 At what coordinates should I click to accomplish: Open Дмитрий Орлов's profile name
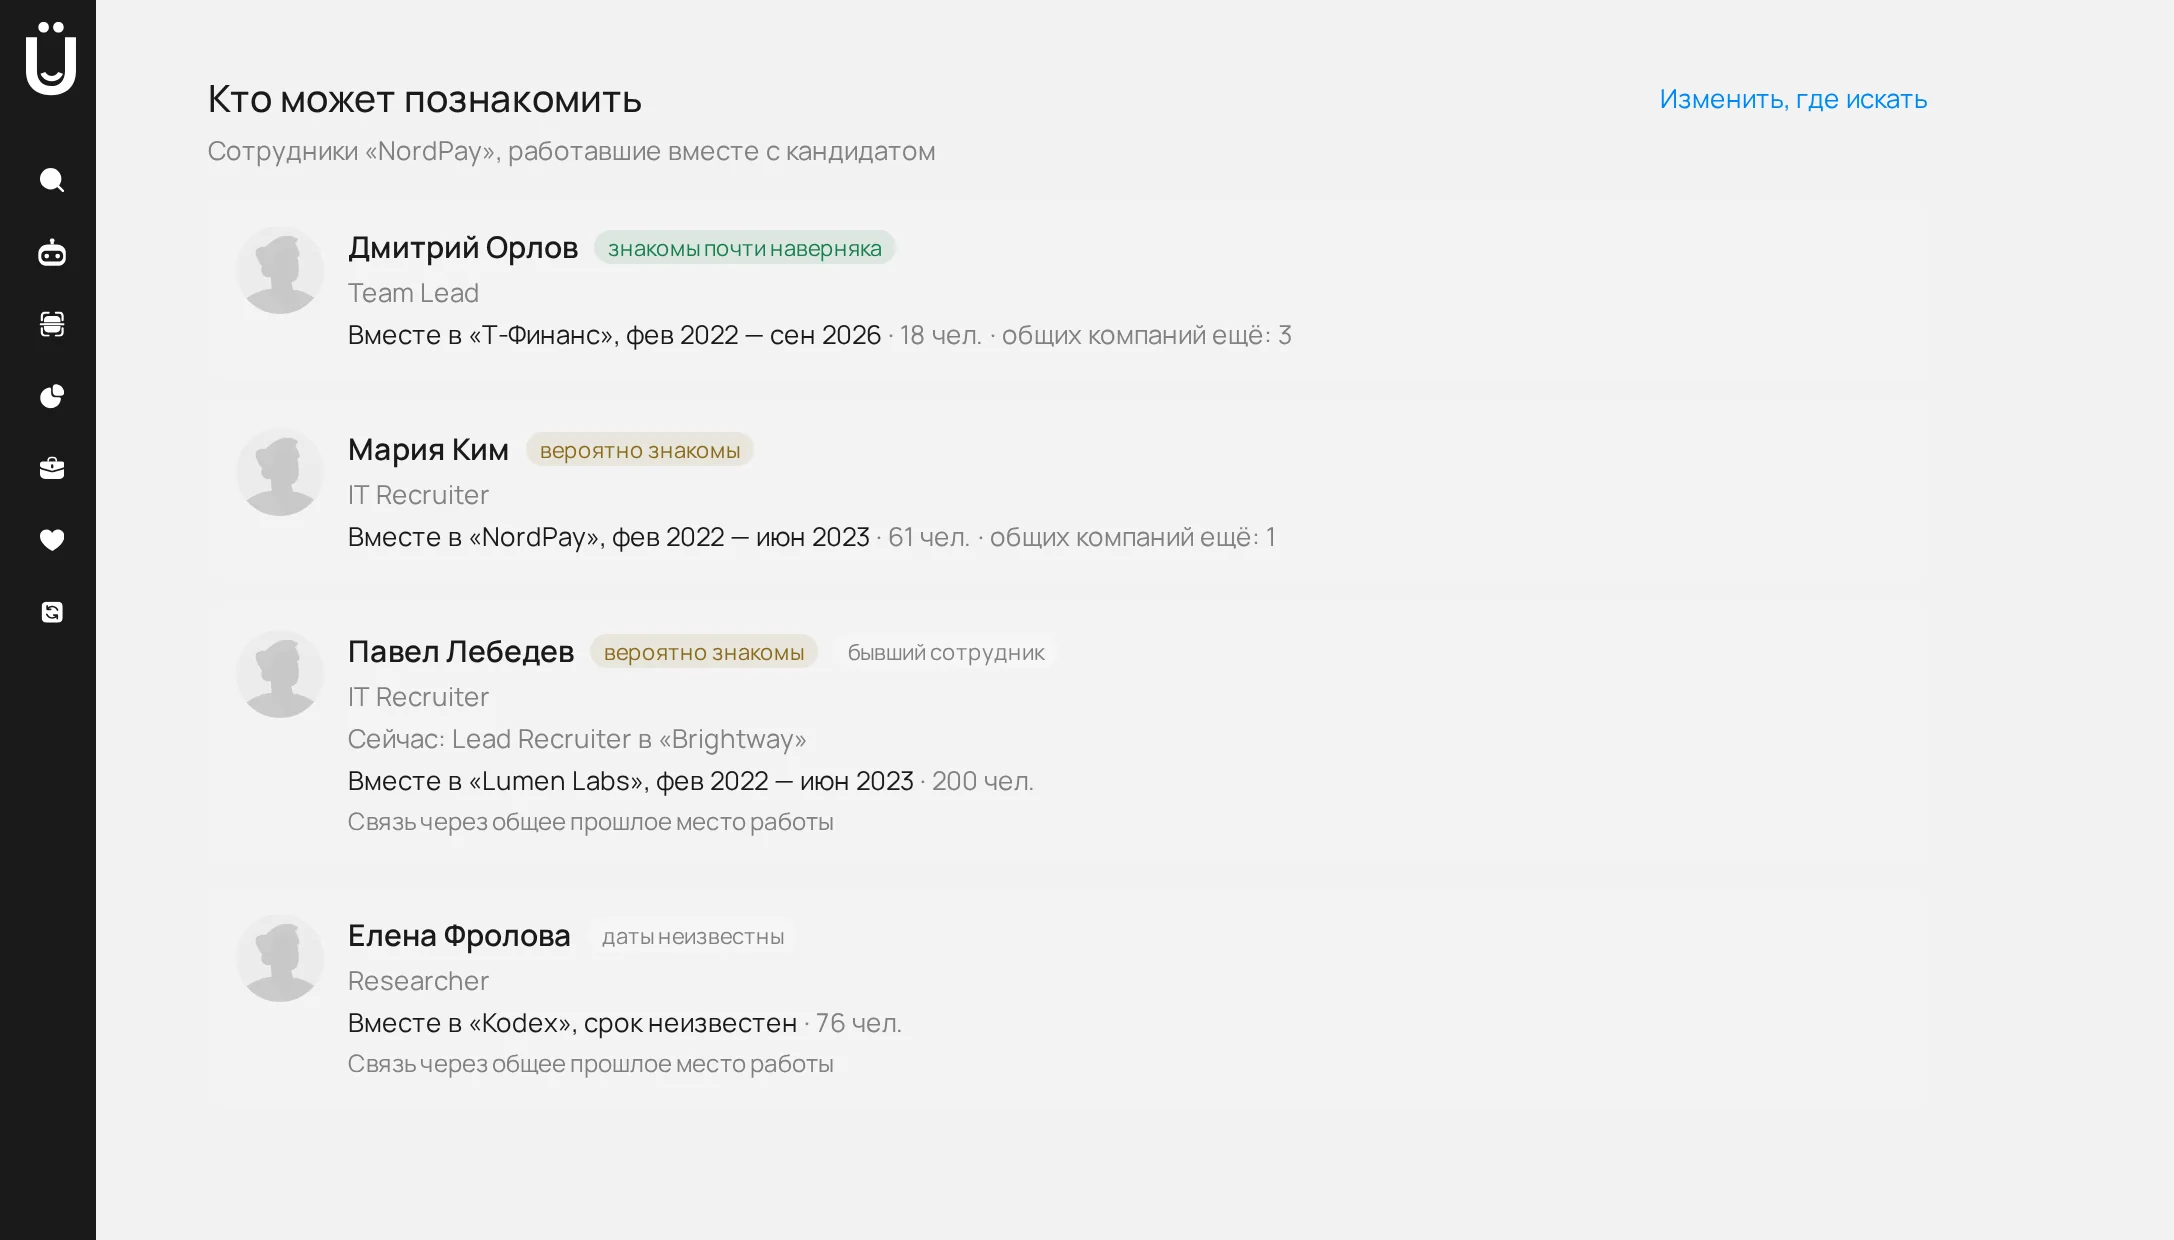[463, 247]
